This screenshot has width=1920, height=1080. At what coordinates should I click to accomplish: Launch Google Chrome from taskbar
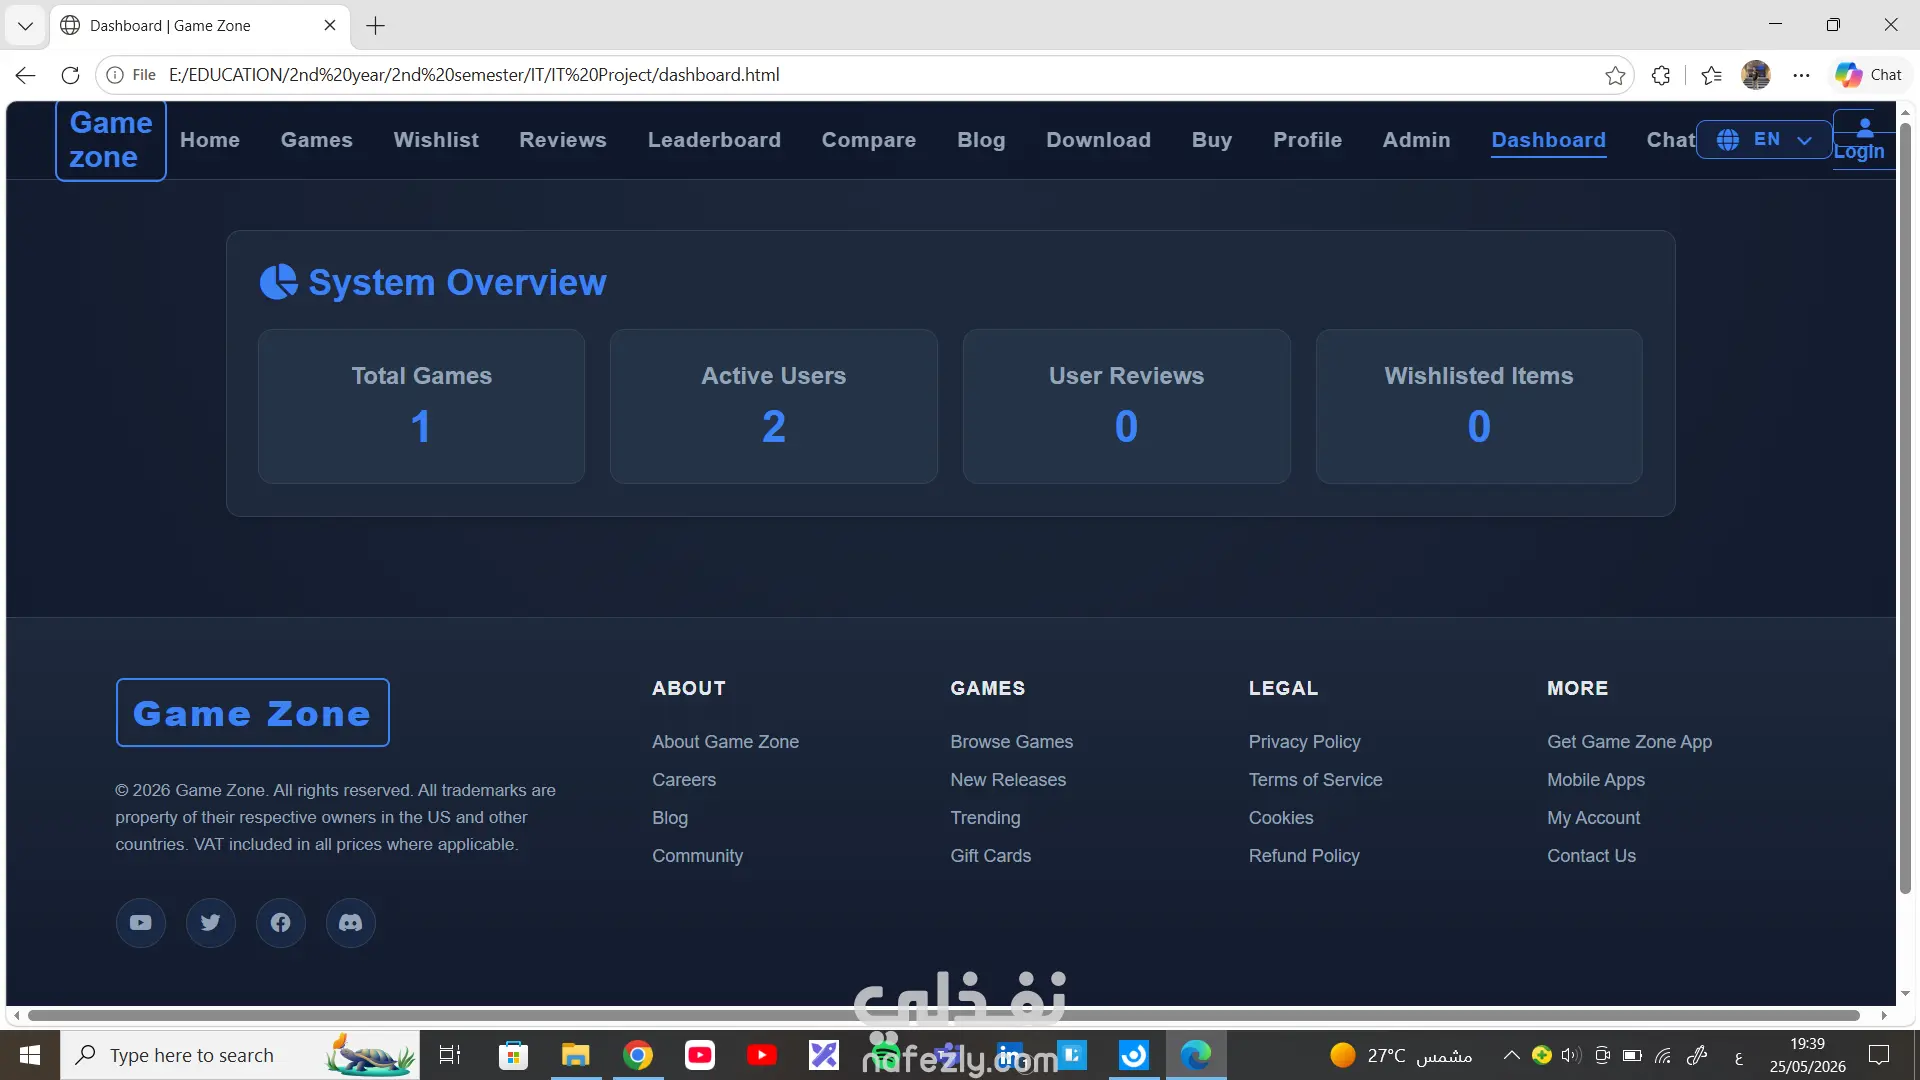[638, 1055]
